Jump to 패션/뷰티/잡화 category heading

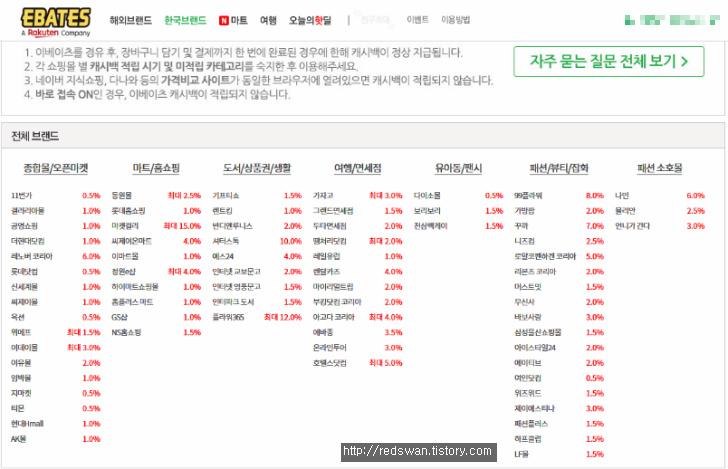[559, 168]
